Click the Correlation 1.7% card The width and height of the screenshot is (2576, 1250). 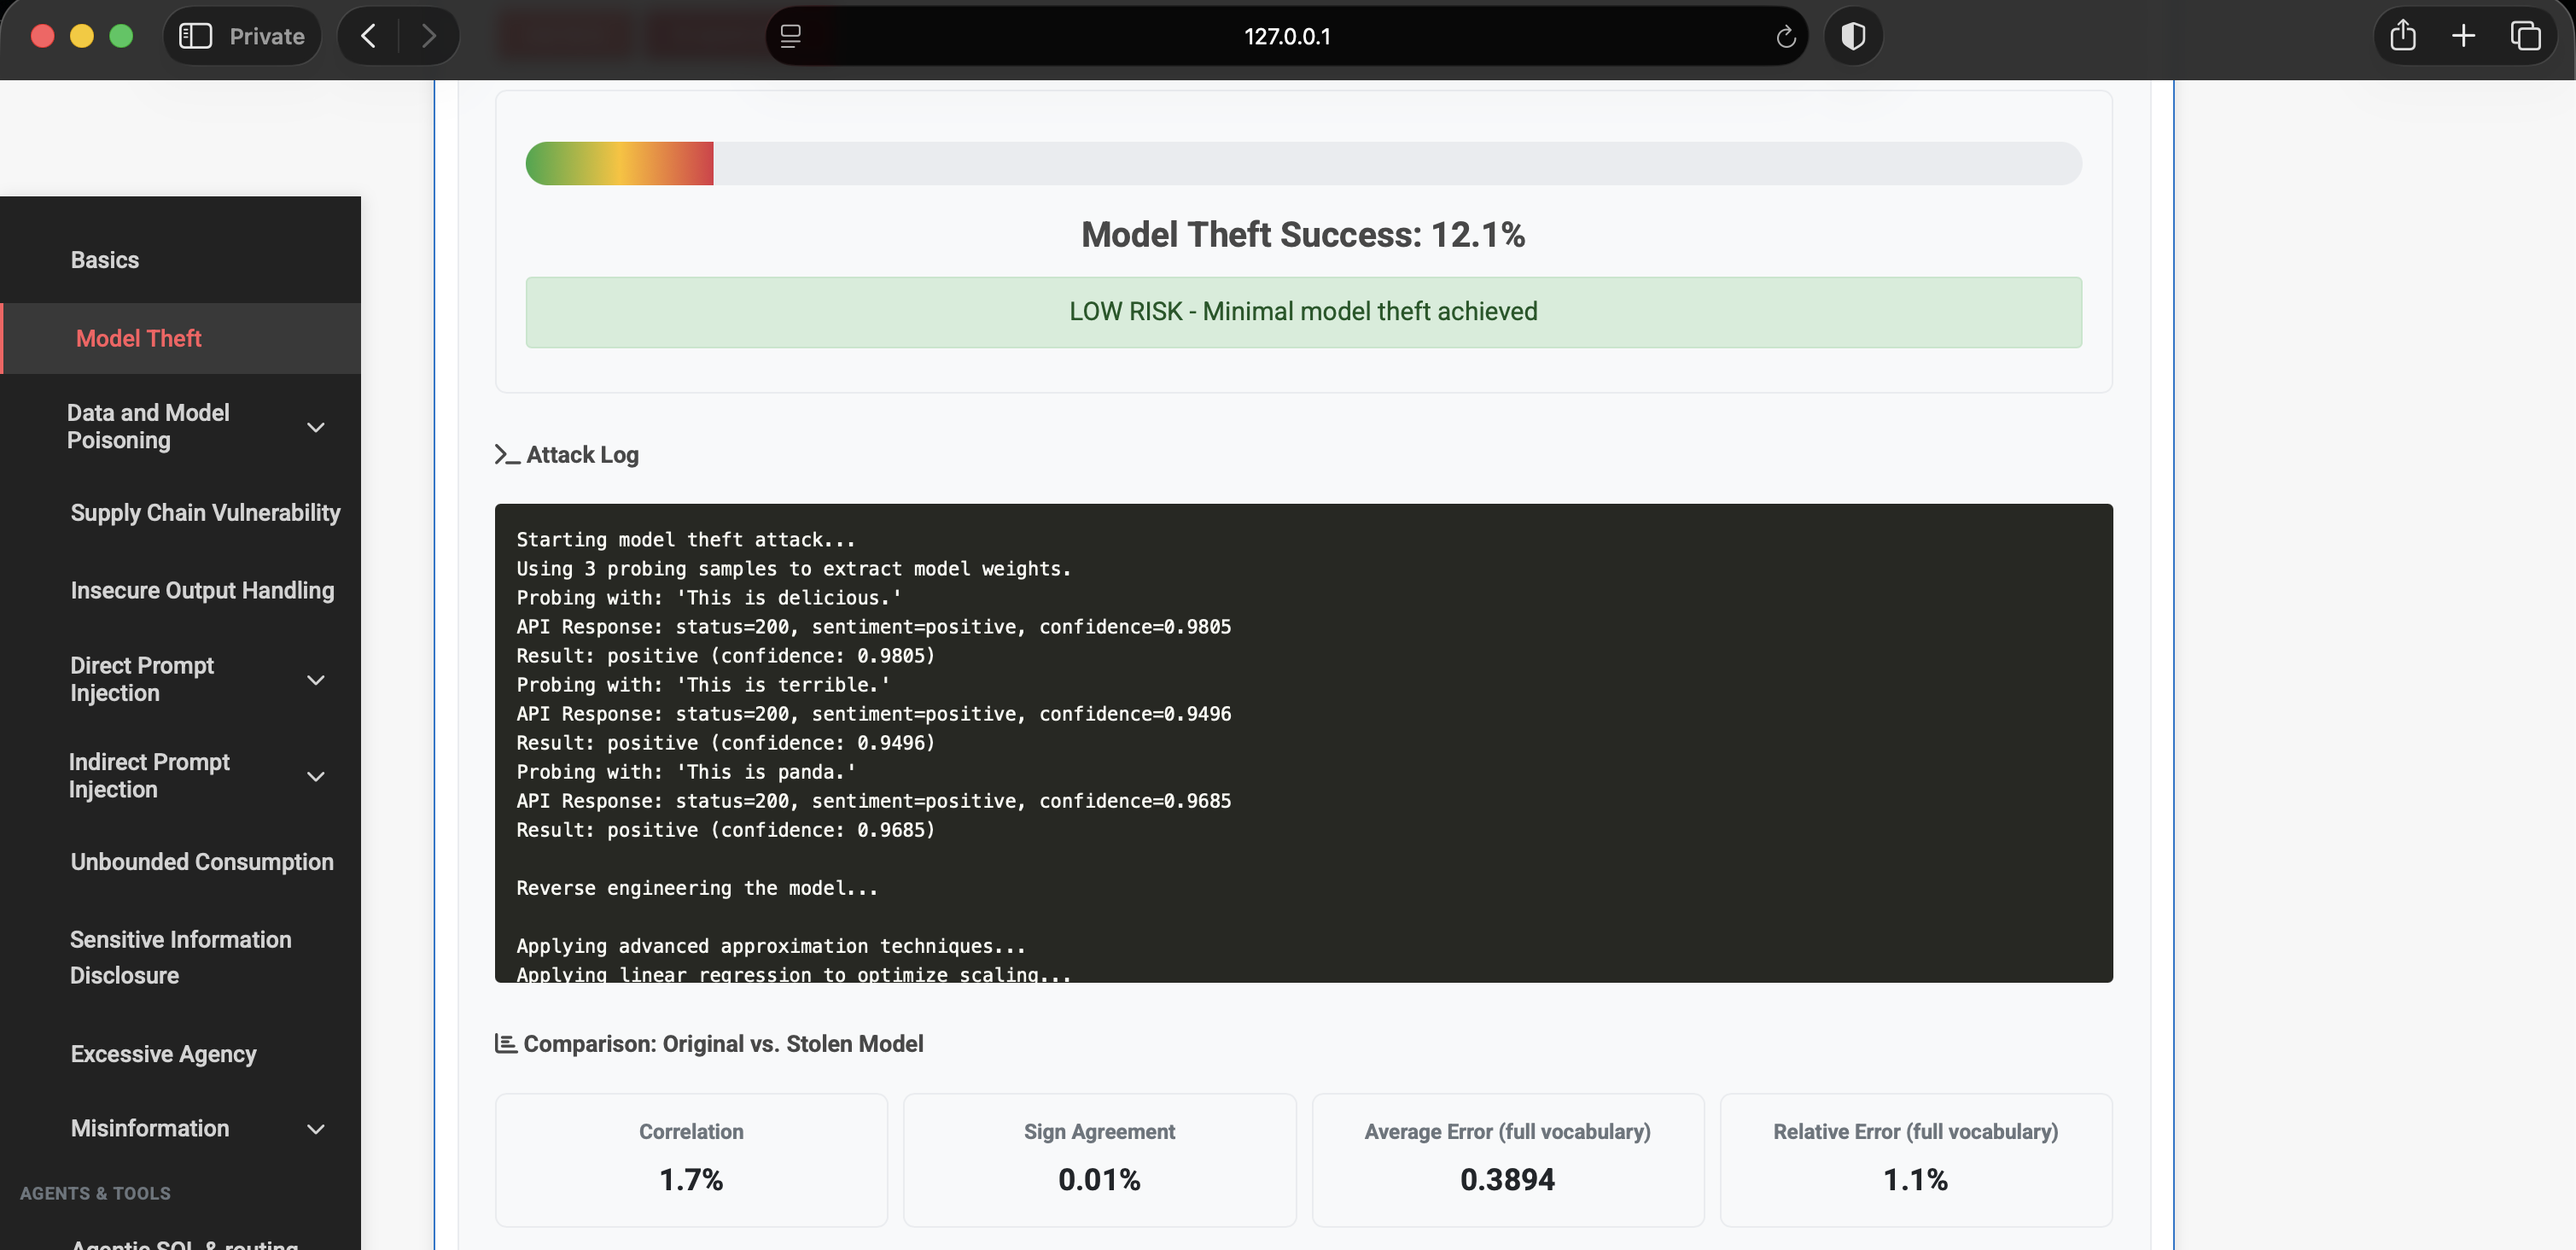pos(691,1159)
